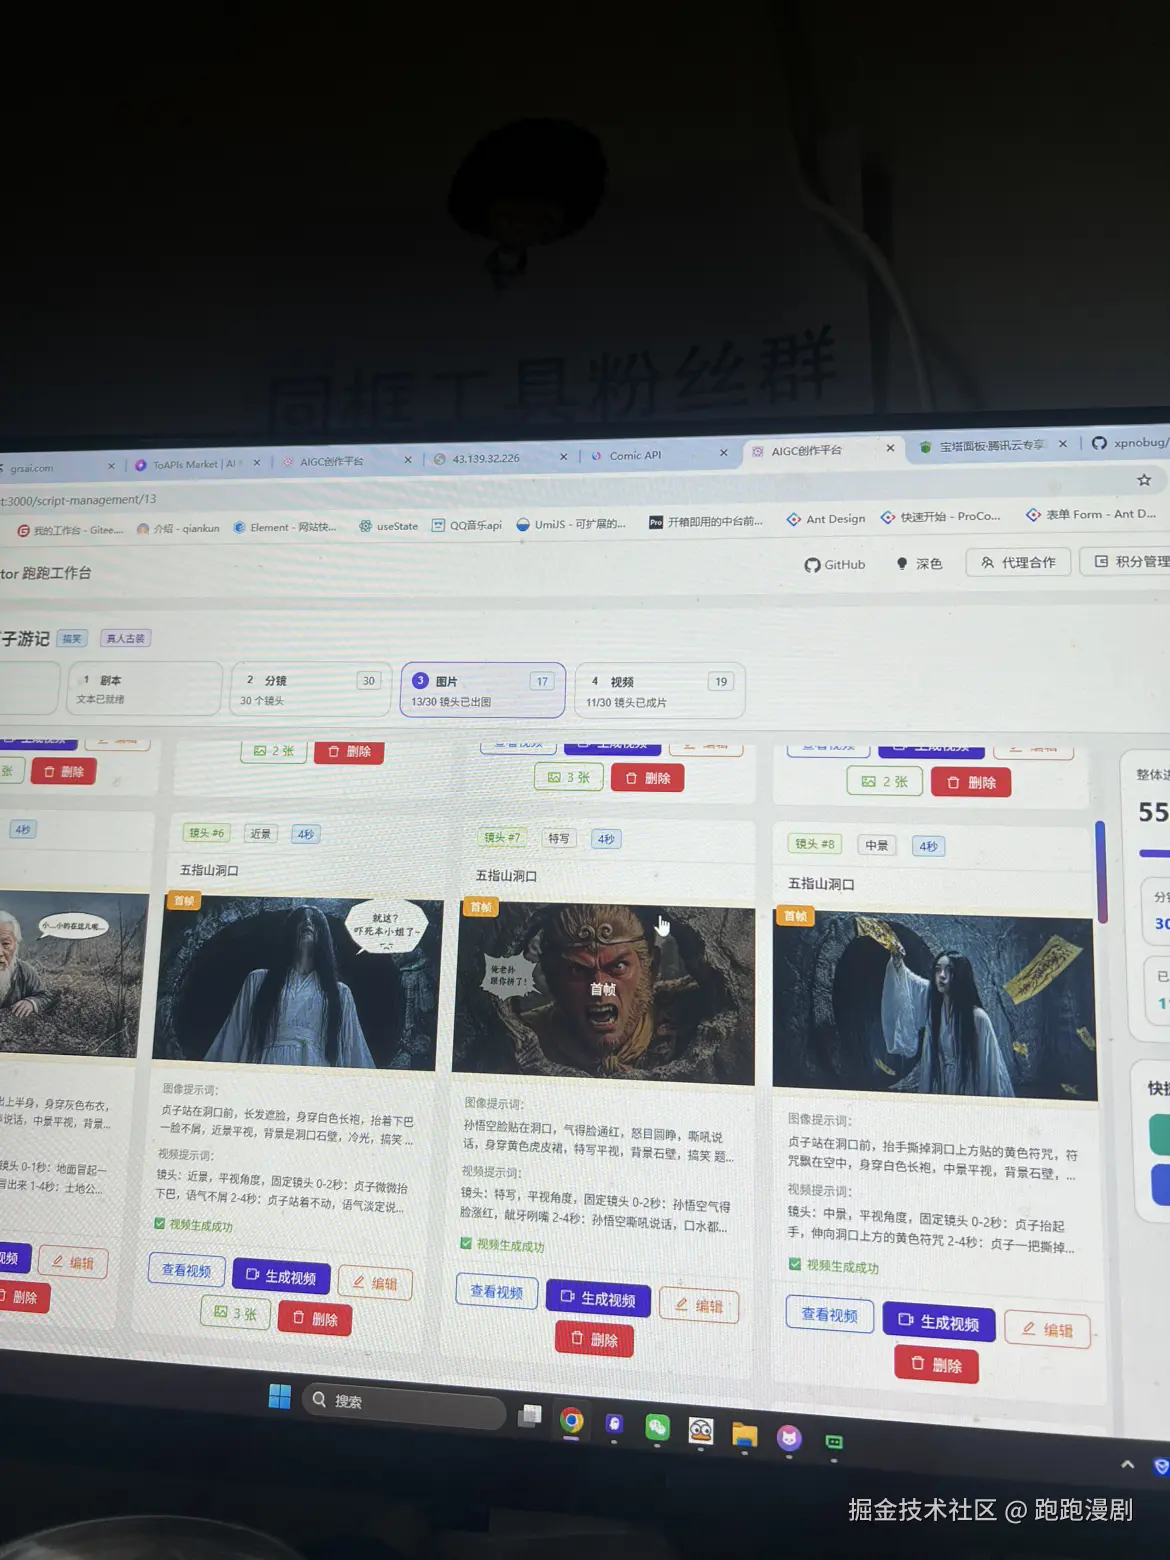The image size is (1170, 1560).
Task: Show hidden system tray icons
Action: [x=1128, y=1464]
